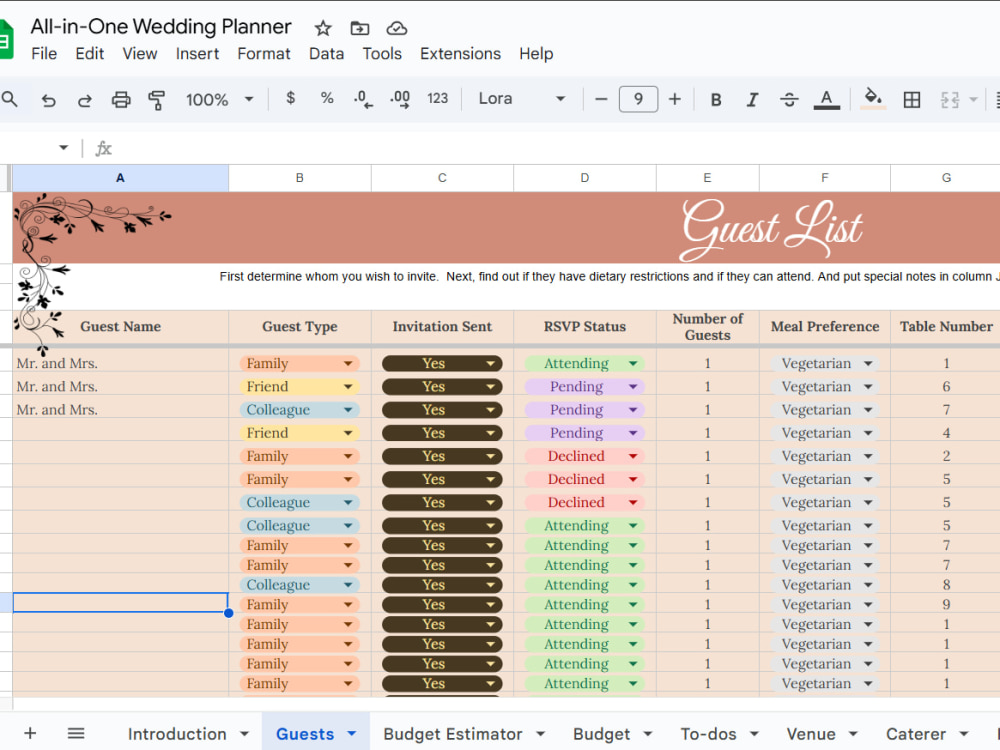Toggle strikethrough formatting

click(789, 99)
